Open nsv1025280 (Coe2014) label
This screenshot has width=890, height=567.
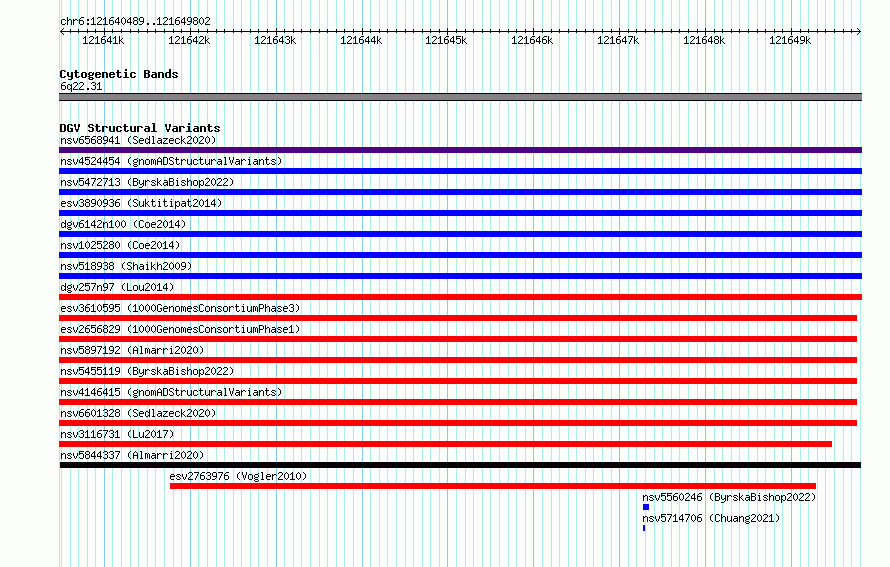point(120,245)
